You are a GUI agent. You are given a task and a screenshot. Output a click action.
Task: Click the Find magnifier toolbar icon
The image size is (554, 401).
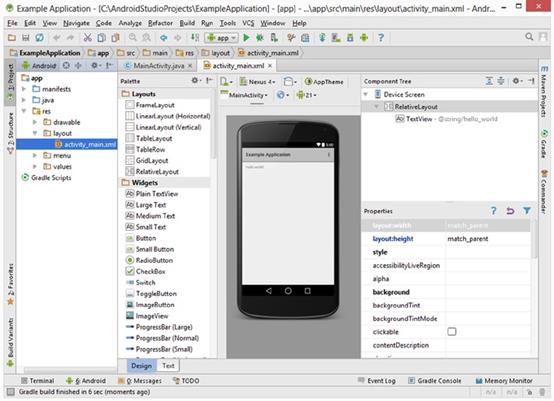(x=133, y=37)
